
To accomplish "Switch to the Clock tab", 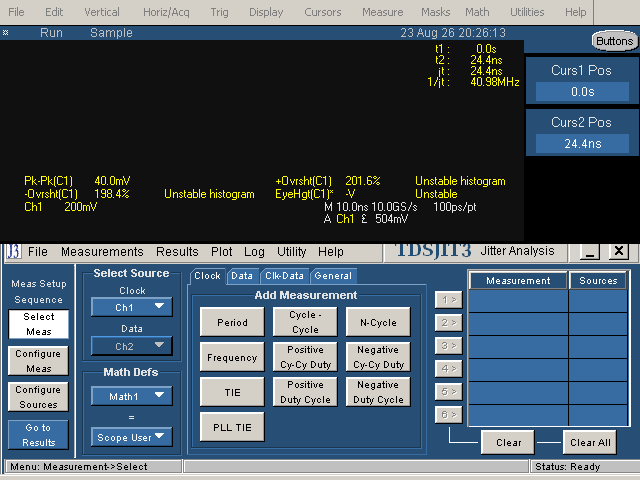I will (207, 276).
